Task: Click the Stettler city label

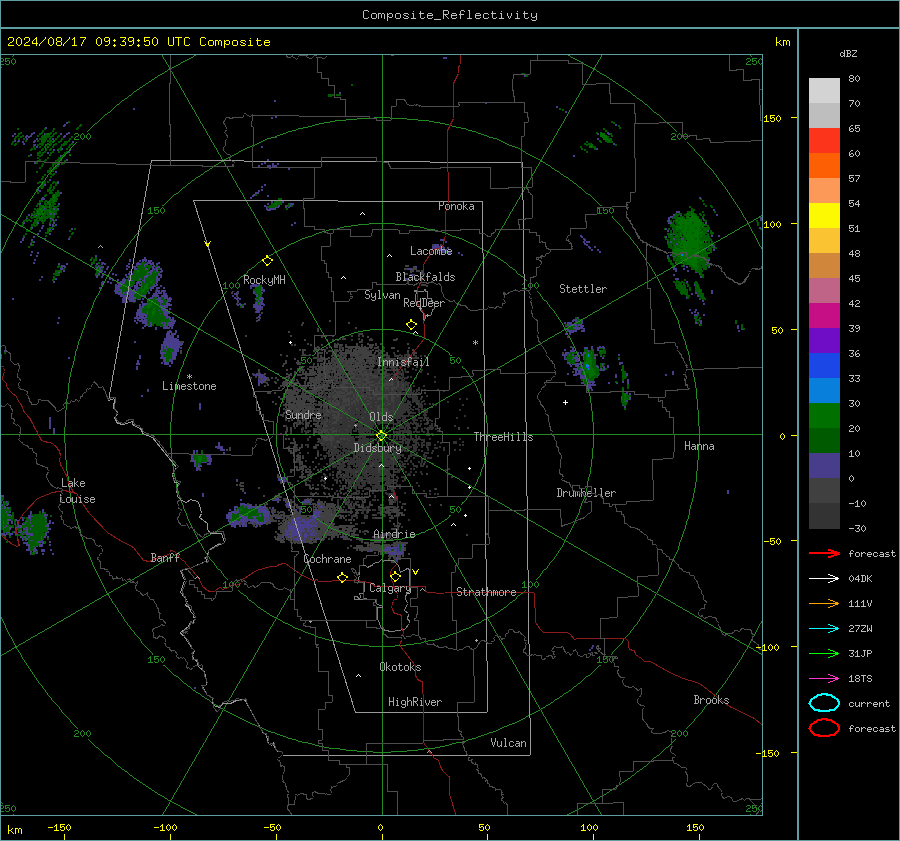Action: pos(583,289)
